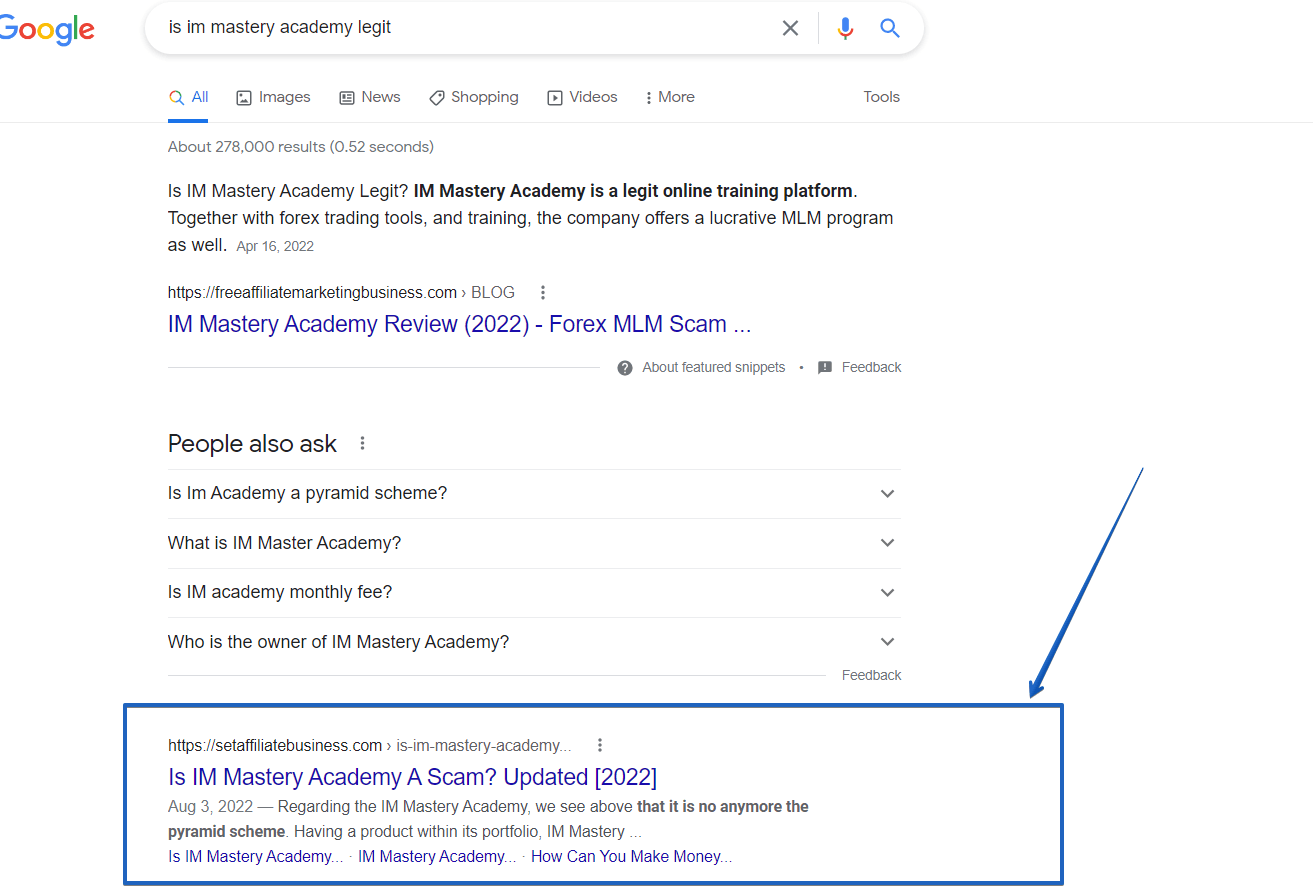1313x889 pixels.
Task: Start voice search with microphone icon
Action: [846, 28]
